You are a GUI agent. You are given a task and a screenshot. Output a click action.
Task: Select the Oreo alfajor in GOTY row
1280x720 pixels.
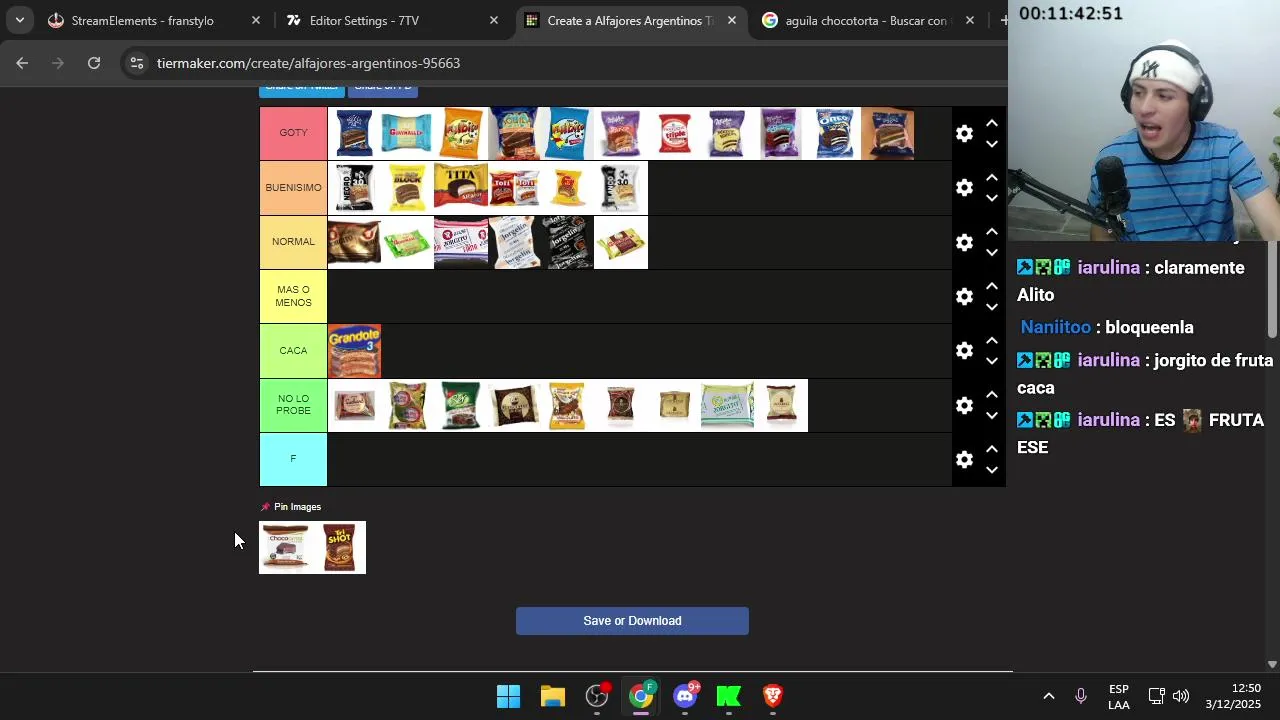point(835,133)
